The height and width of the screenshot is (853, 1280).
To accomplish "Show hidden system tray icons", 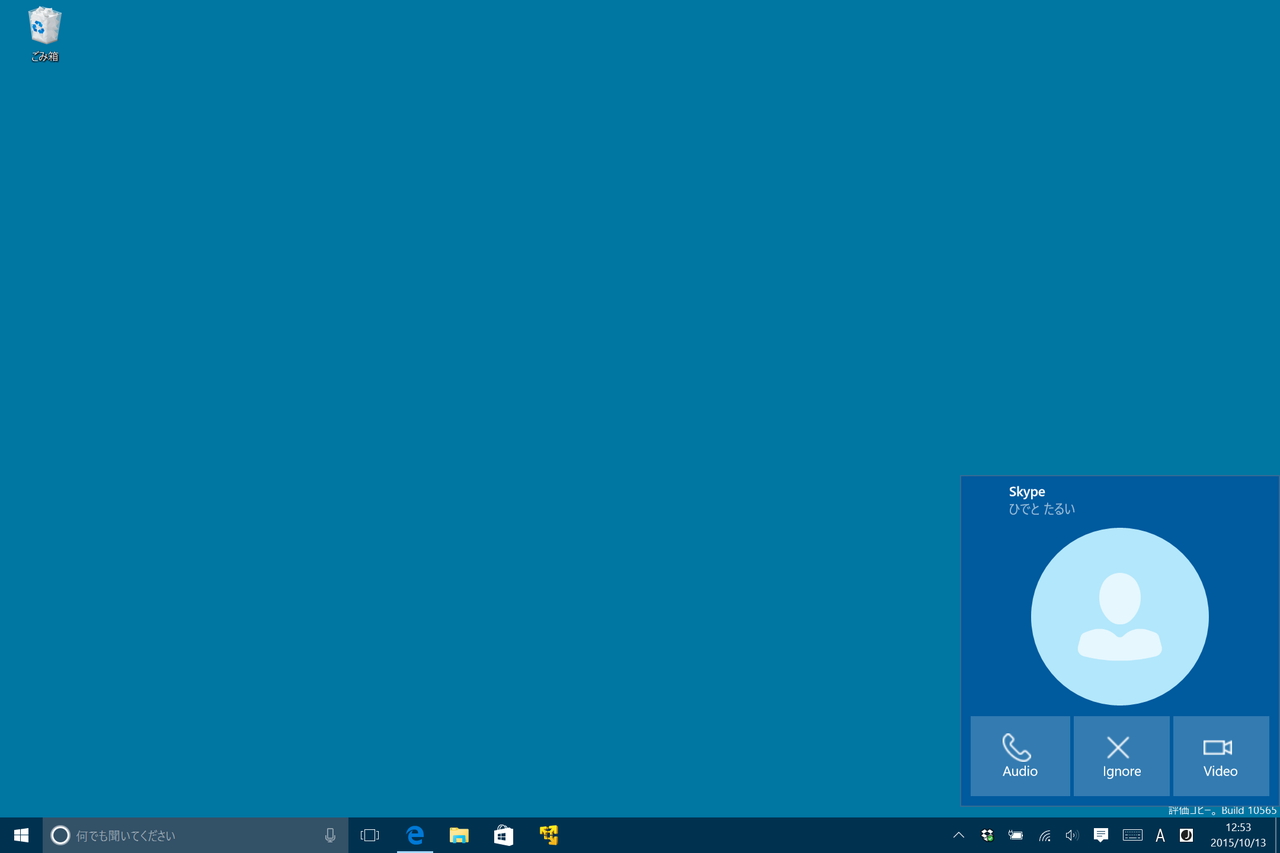I will click(x=958, y=835).
